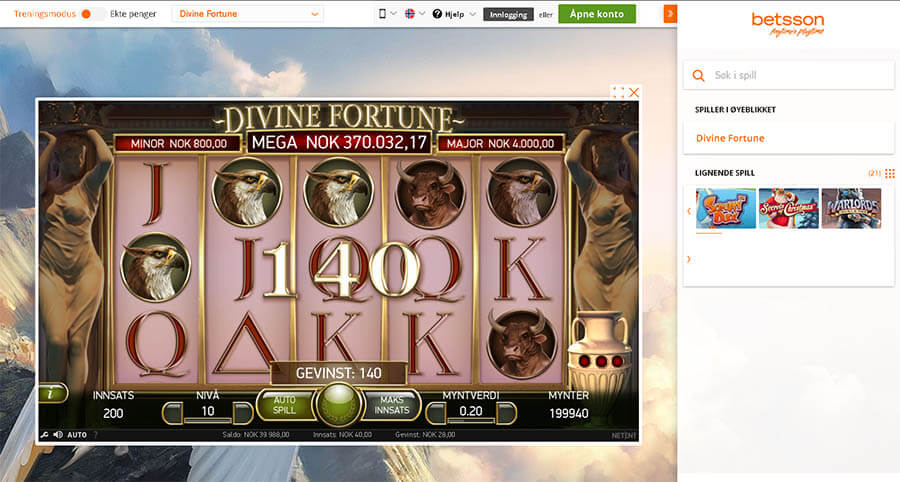Toggle AUTO play in the bottom bar
This screenshot has width=900, height=482.
77,435
